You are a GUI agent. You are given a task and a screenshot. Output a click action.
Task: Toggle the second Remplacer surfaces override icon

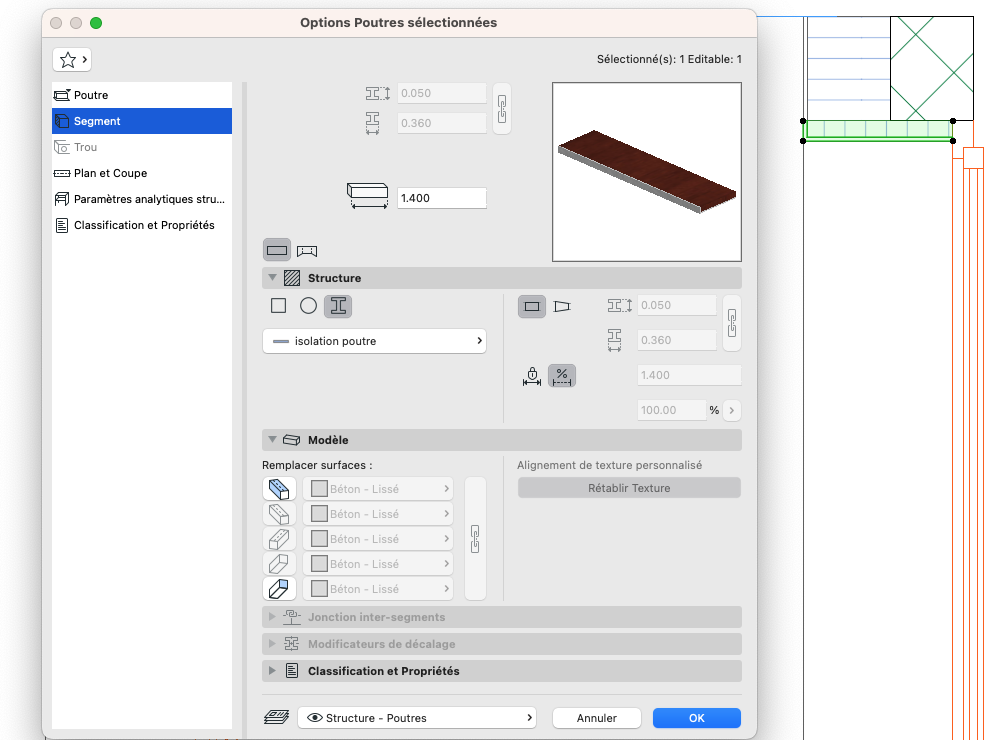coord(279,514)
